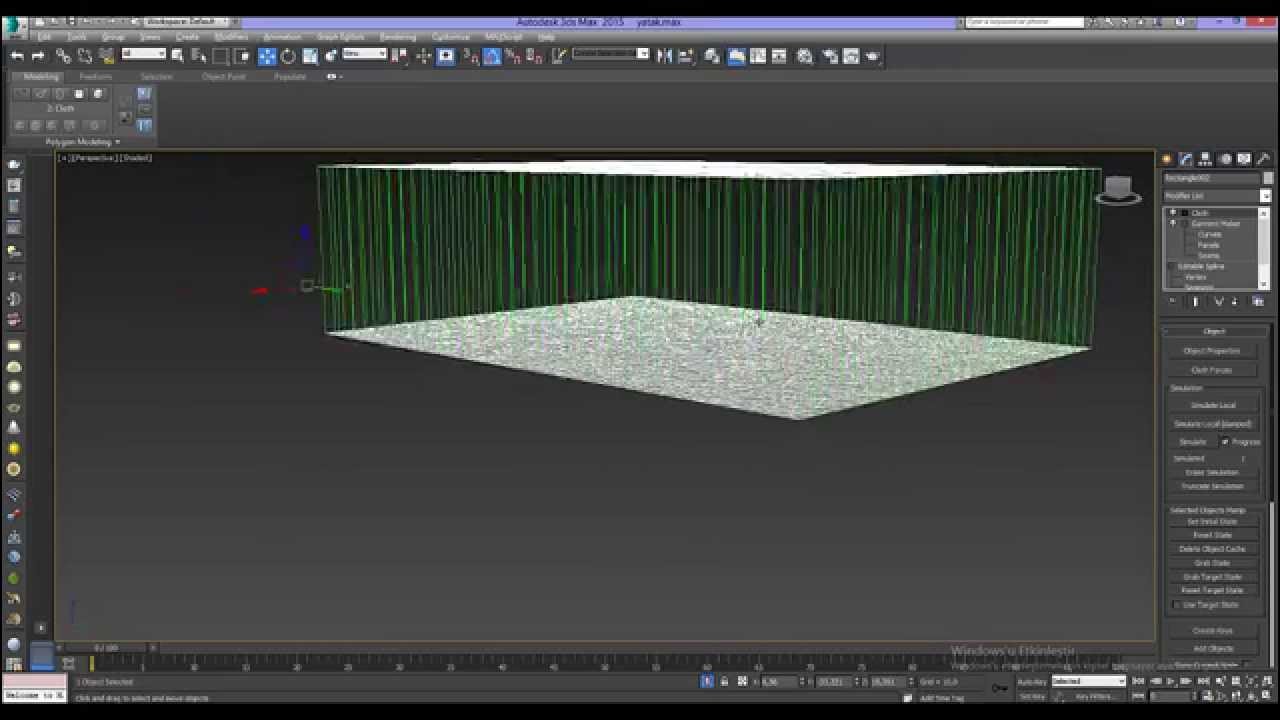This screenshot has width=1280, height=720.
Task: Click the Cloth Forces button
Action: click(x=1212, y=370)
